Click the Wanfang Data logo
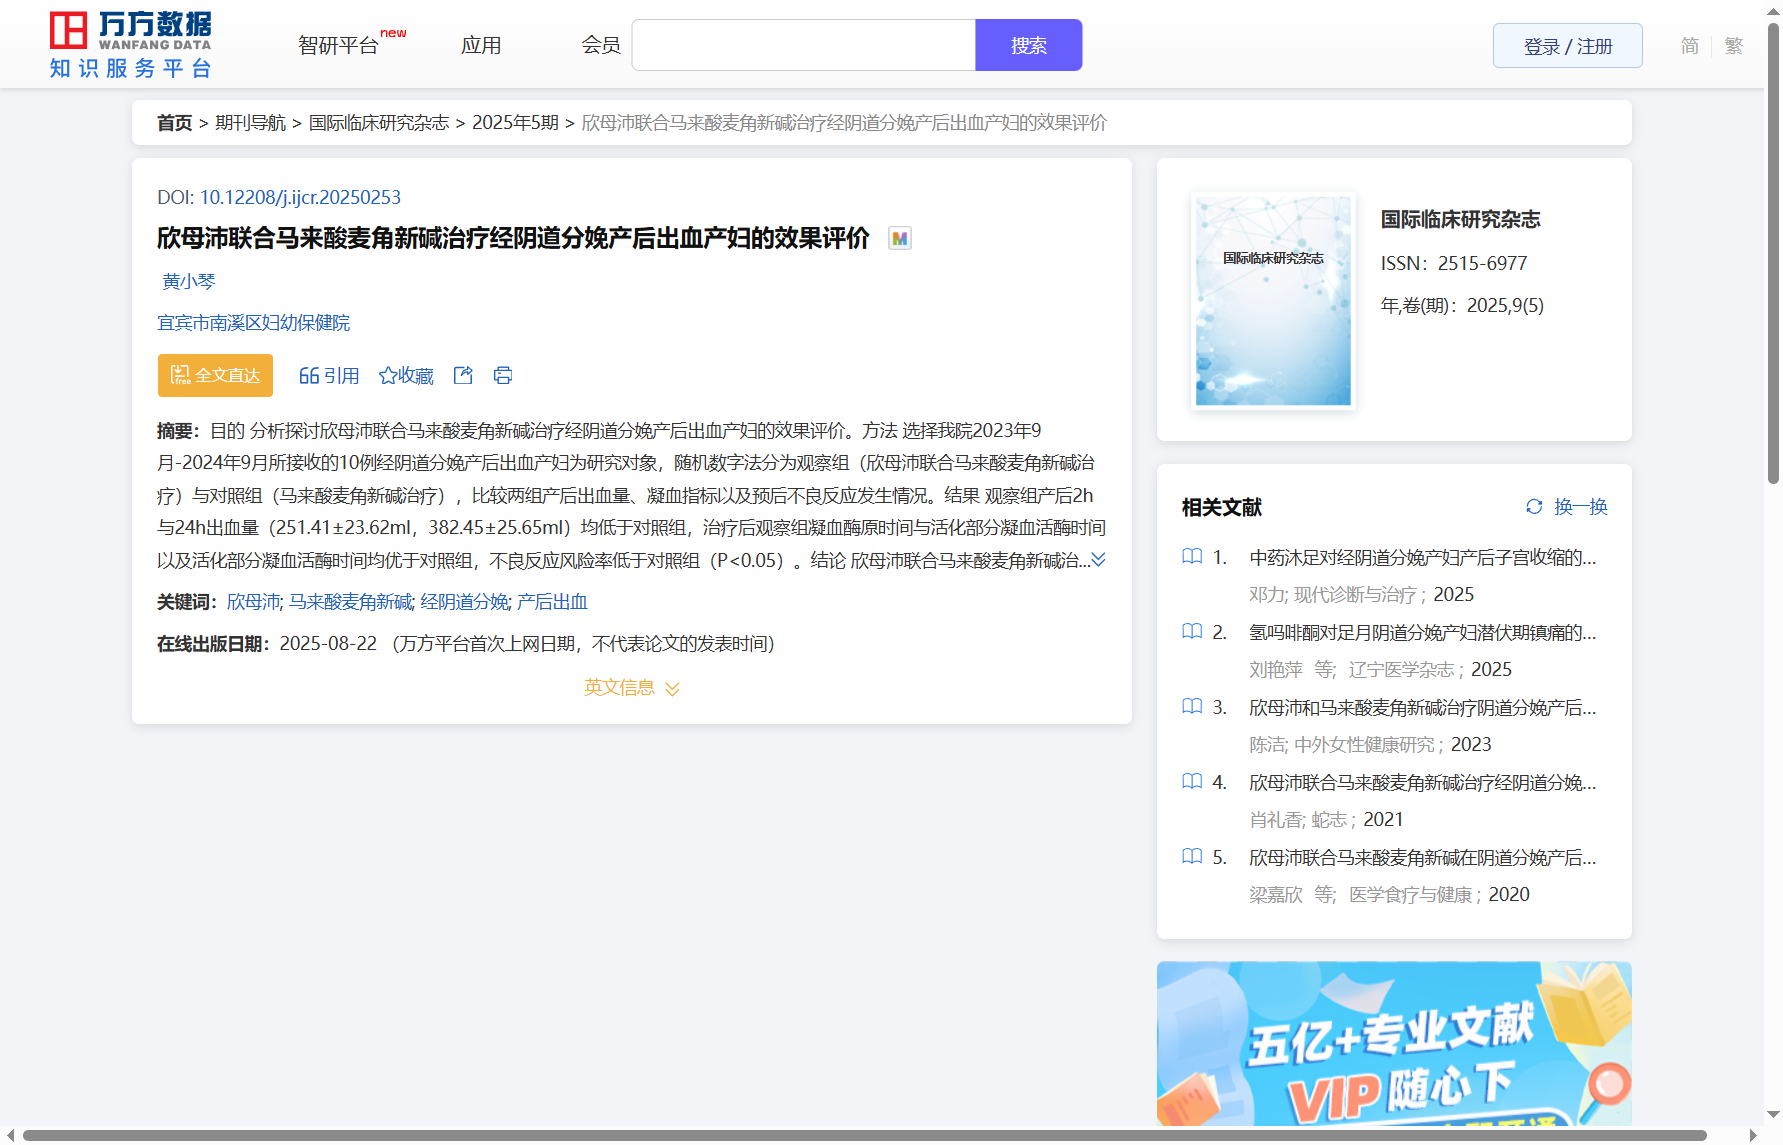The width and height of the screenshot is (1783, 1145). coord(130,45)
